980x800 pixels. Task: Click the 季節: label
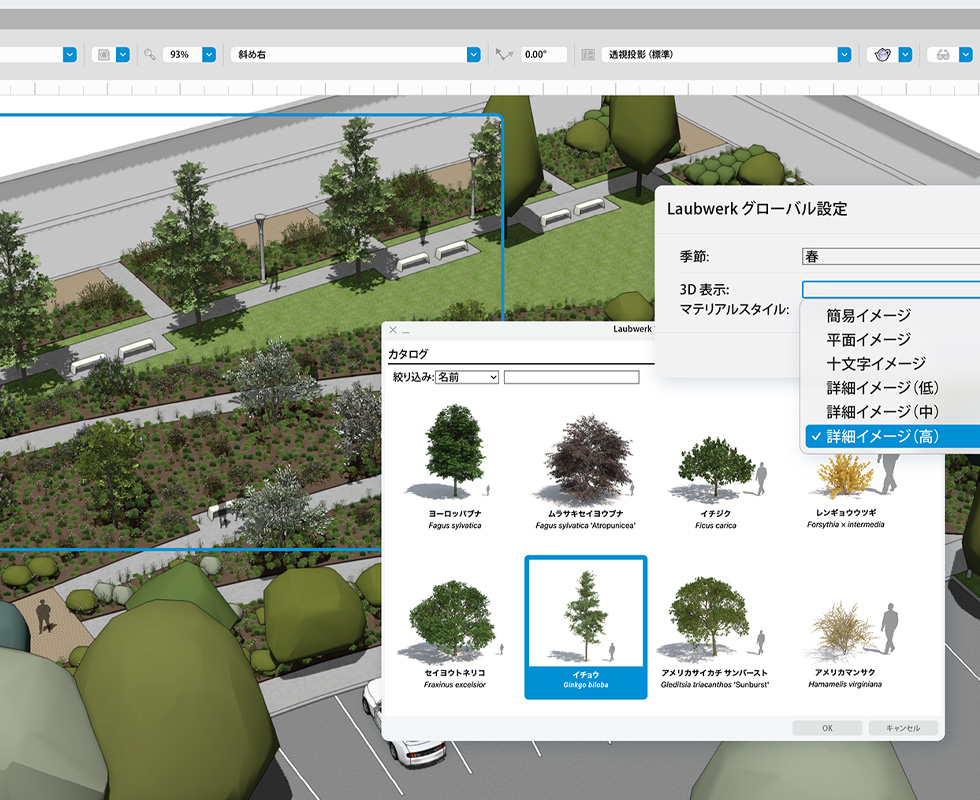pyautogui.click(x=694, y=256)
